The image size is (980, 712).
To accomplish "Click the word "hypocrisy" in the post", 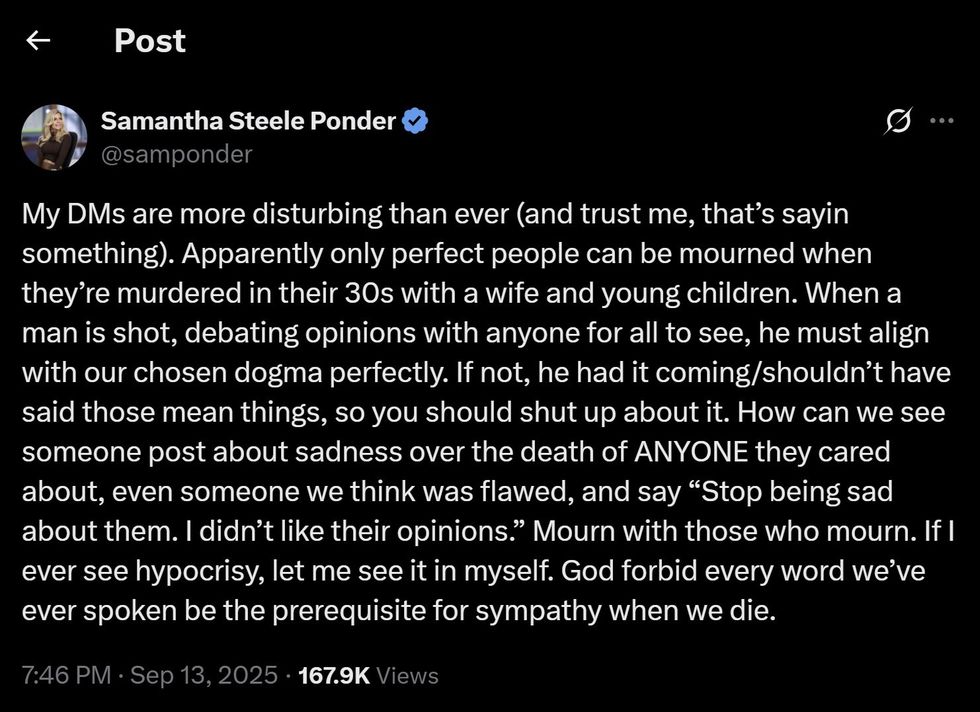I will pyautogui.click(x=188, y=570).
